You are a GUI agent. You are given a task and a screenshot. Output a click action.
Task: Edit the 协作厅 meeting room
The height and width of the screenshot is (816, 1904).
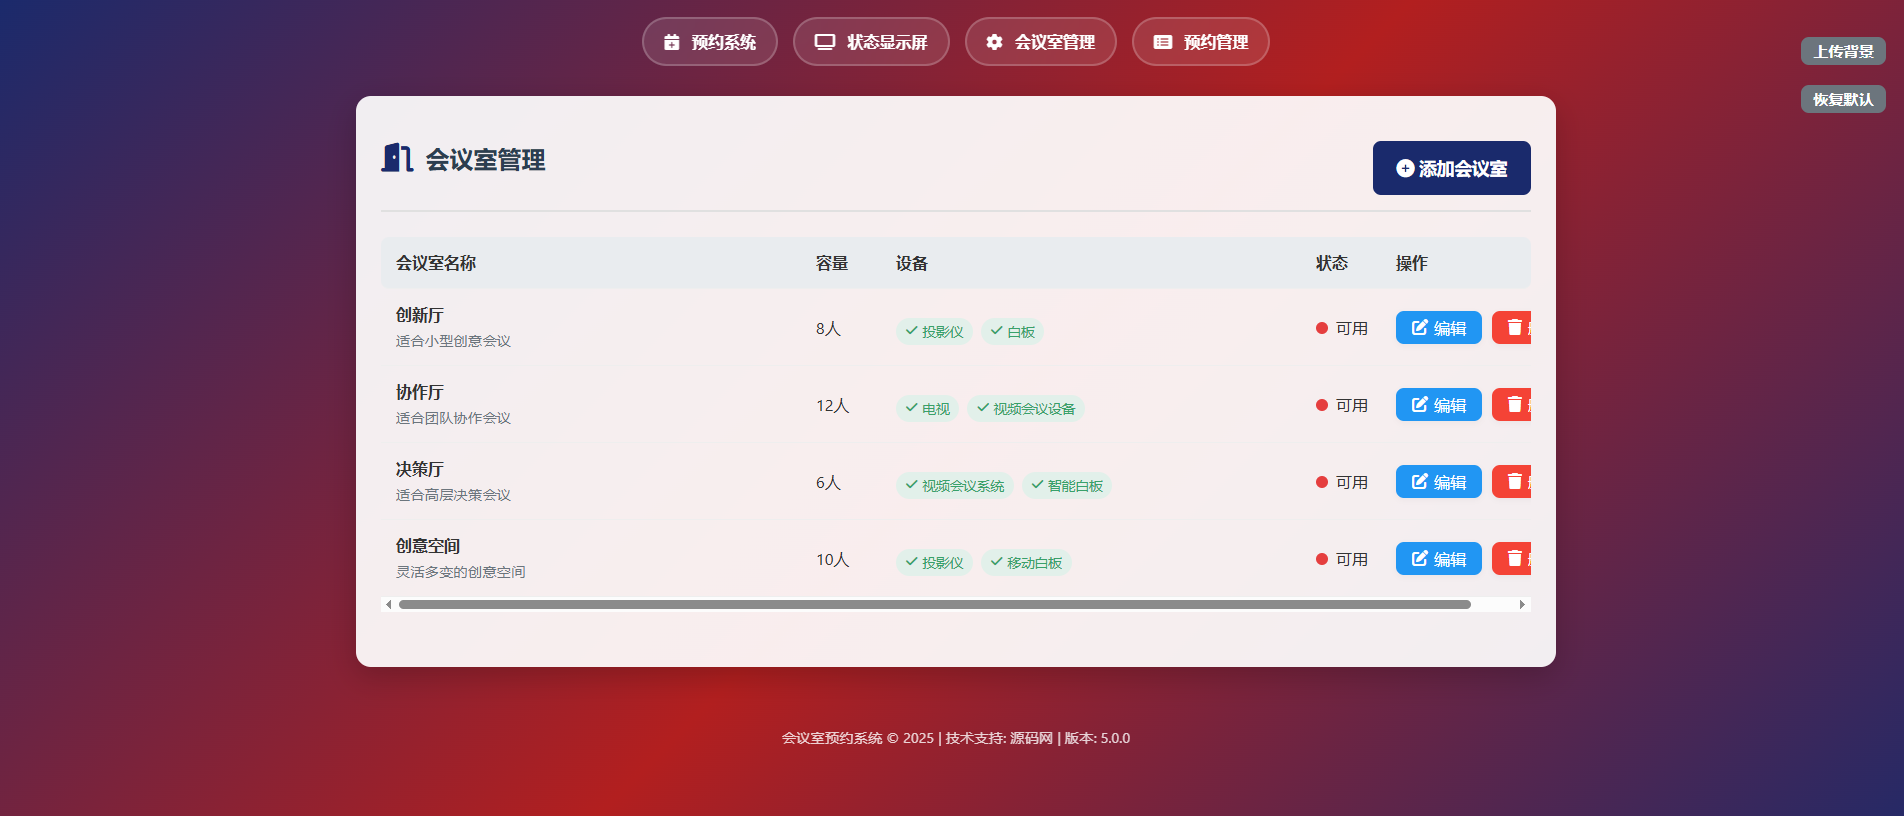pos(1438,405)
